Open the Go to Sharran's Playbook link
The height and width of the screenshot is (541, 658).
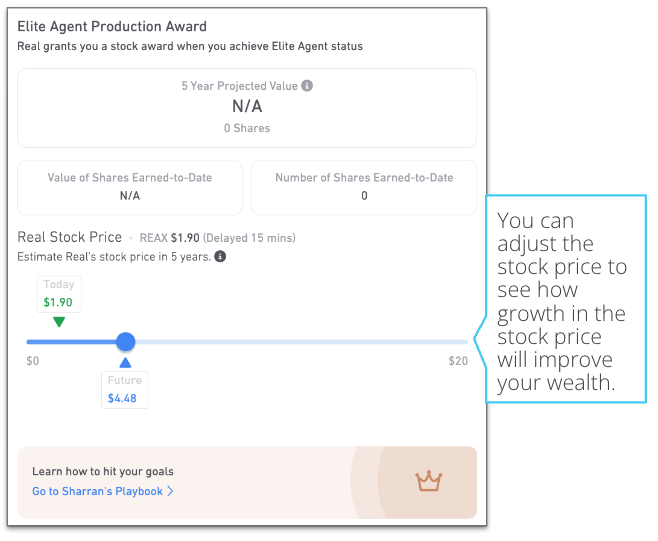[102, 491]
